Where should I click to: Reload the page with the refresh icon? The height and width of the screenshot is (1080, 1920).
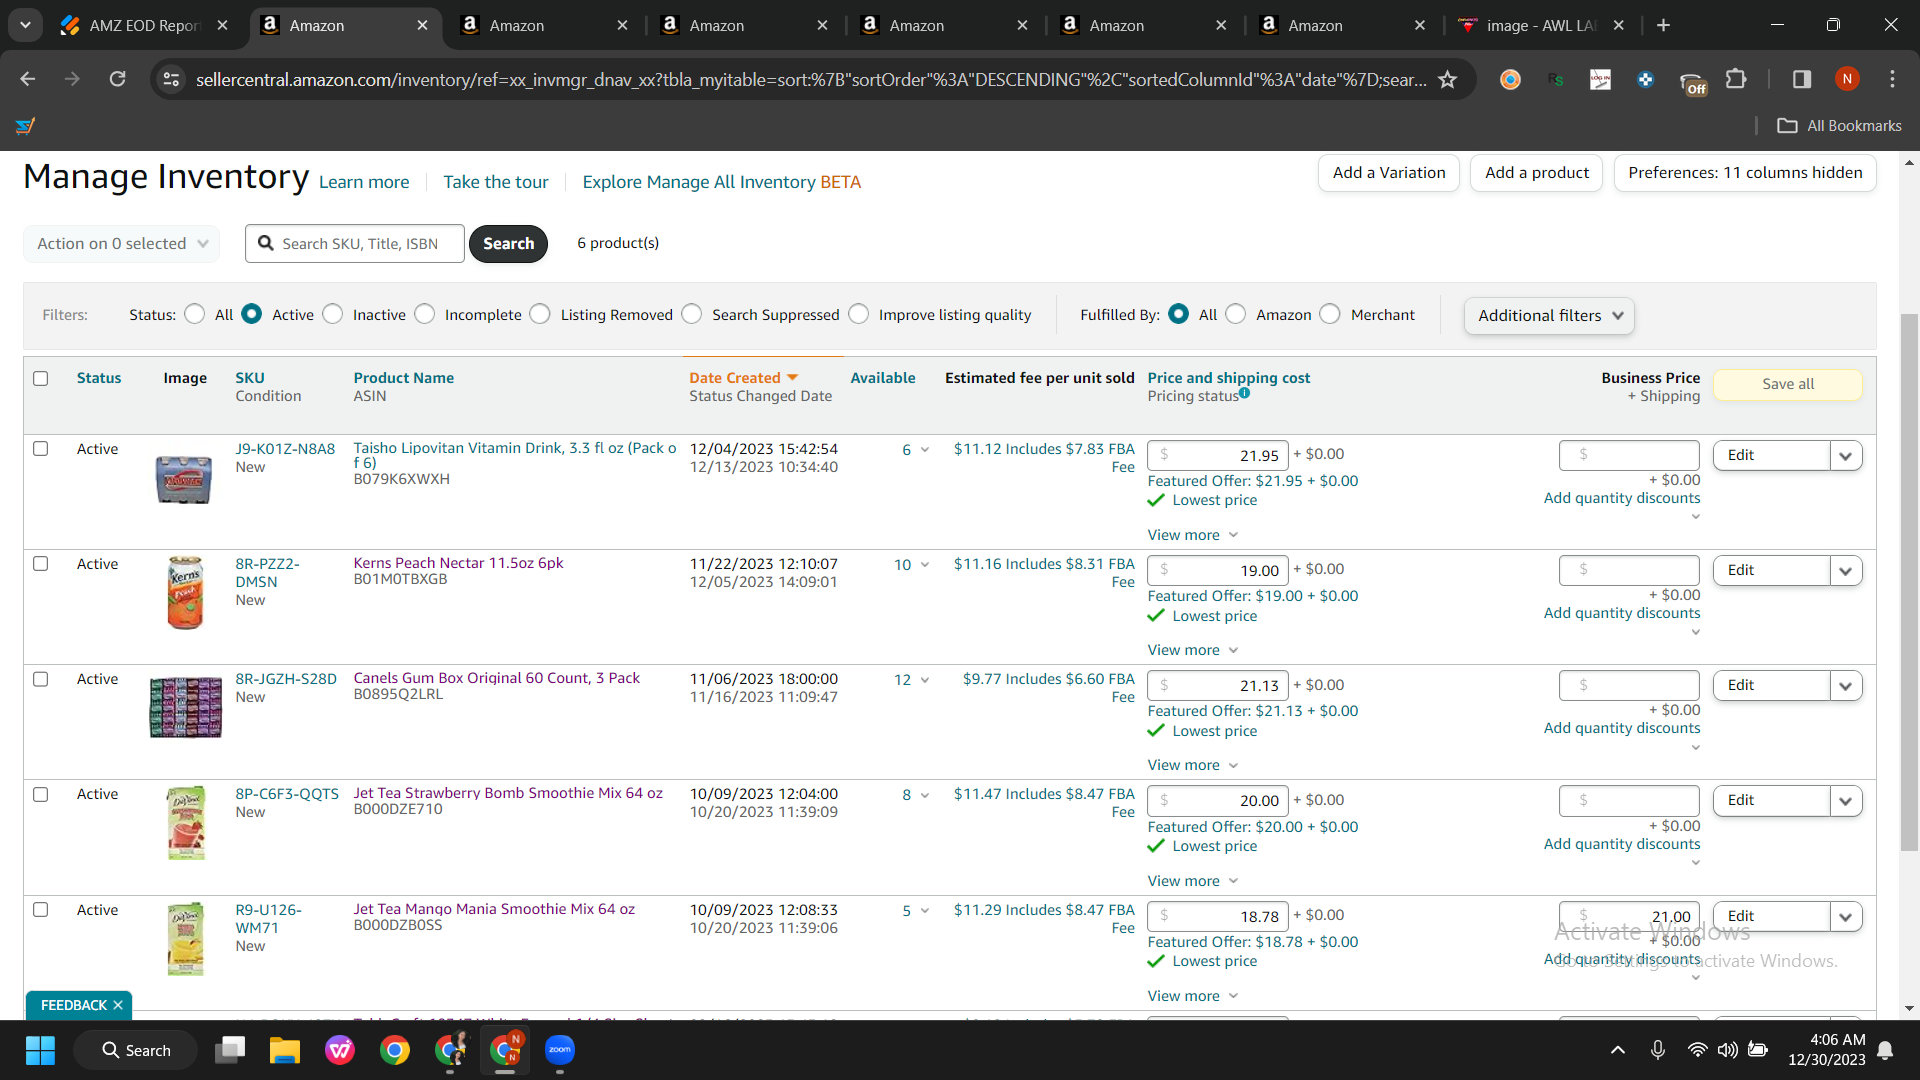pos(118,79)
